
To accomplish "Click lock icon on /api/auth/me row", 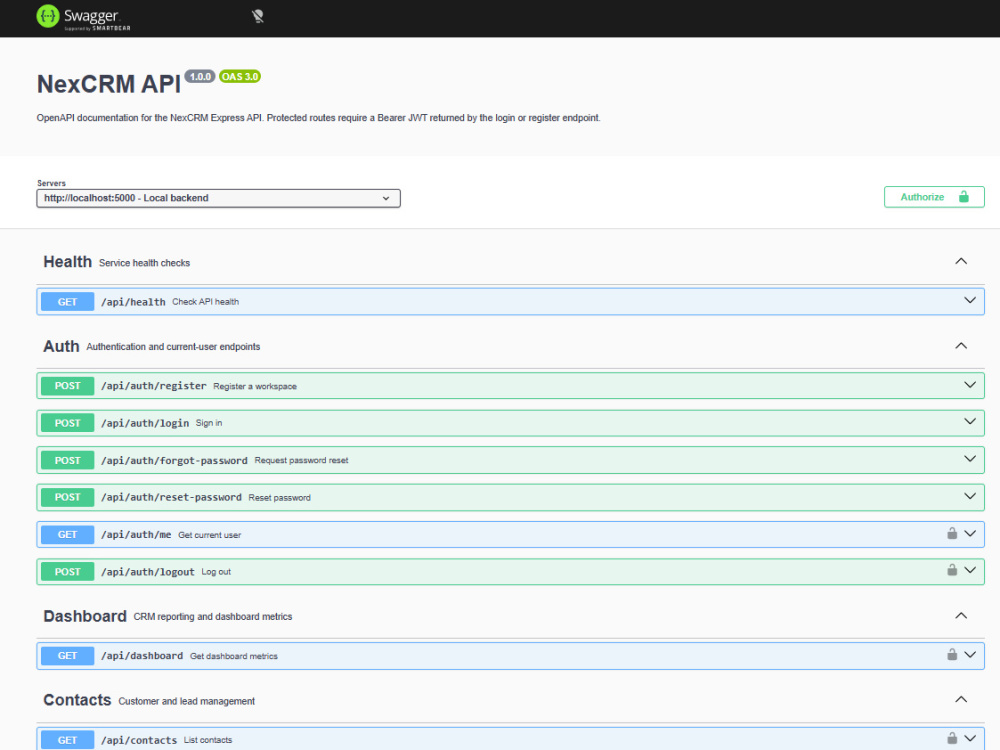I will coord(952,533).
